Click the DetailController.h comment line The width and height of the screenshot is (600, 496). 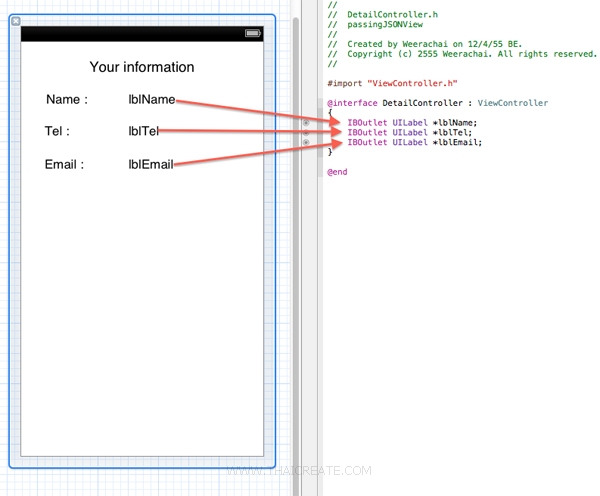tap(383, 15)
